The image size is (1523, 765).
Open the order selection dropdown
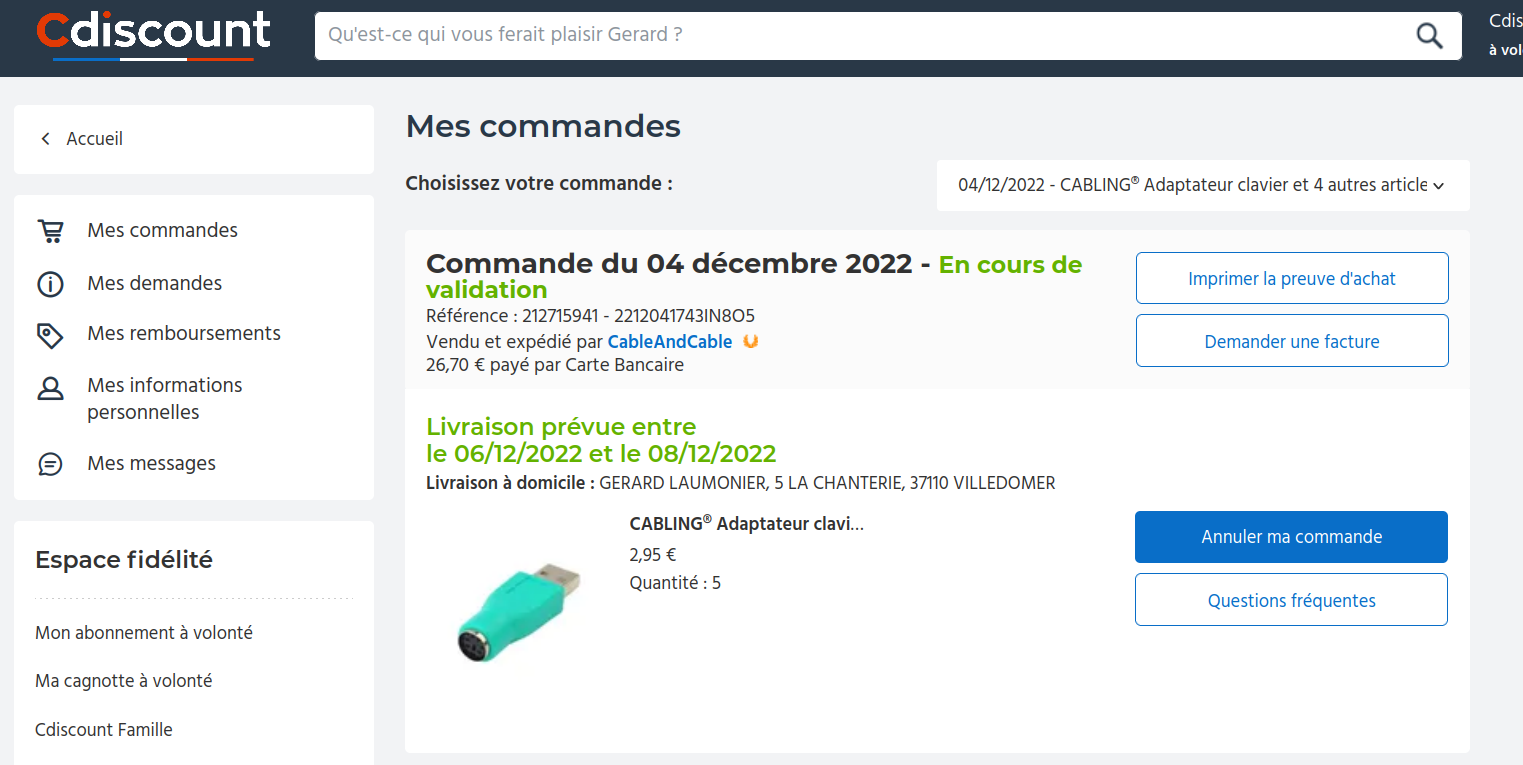point(1203,185)
